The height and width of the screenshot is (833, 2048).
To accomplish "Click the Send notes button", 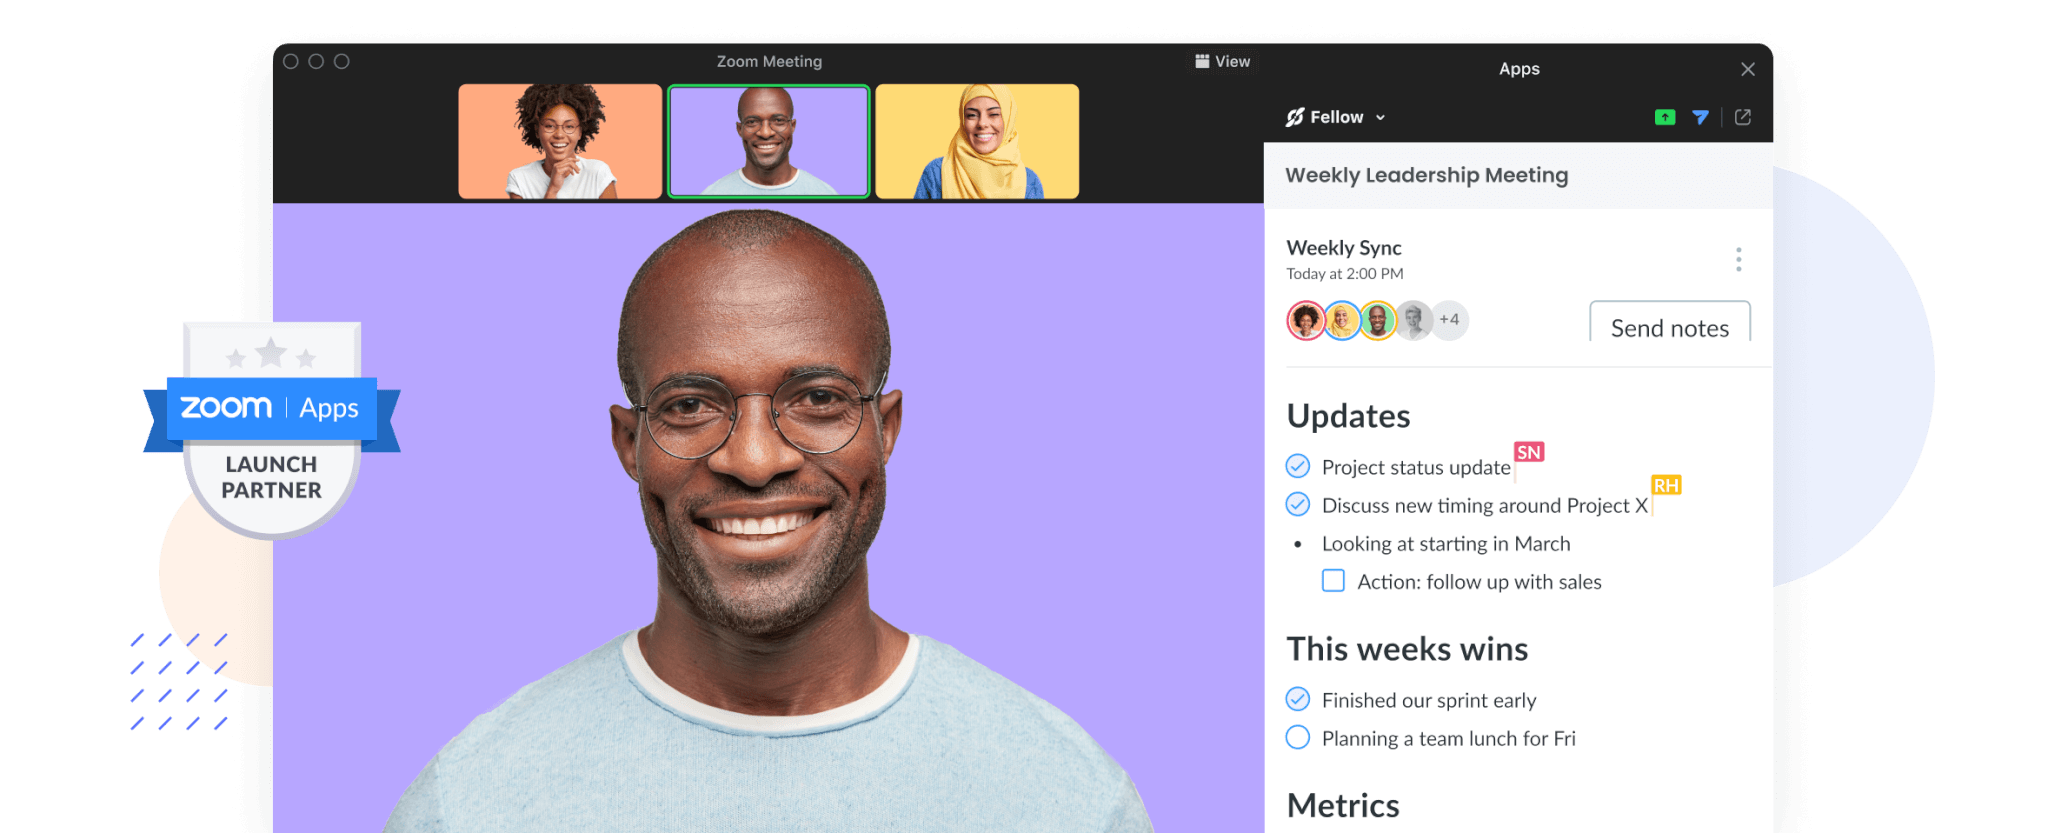I will coord(1670,322).
